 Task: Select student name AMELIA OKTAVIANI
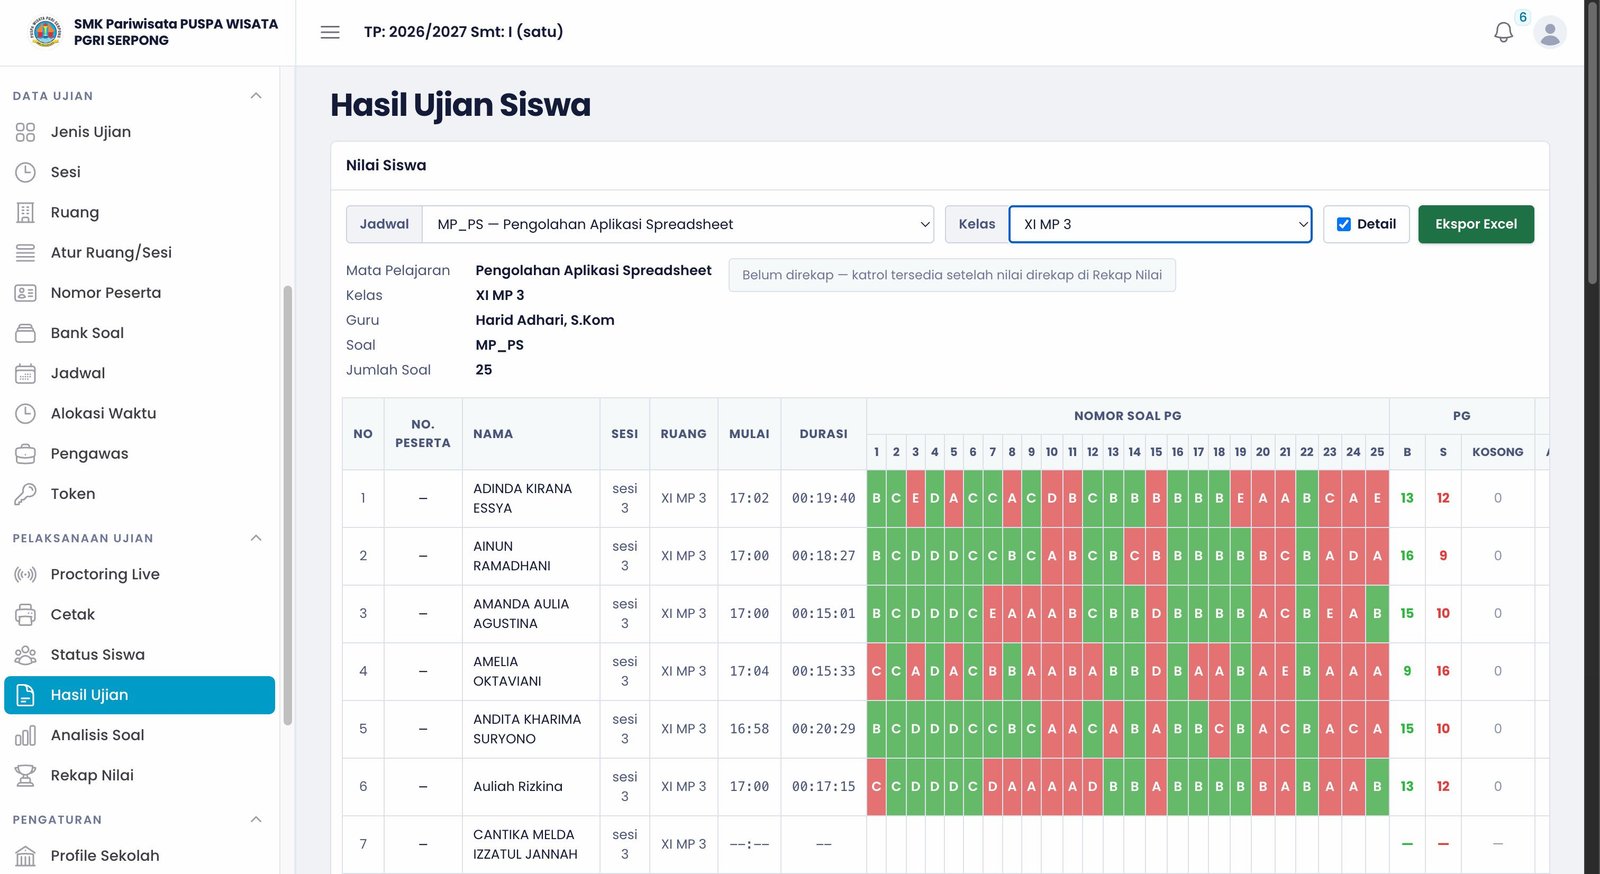(507, 671)
